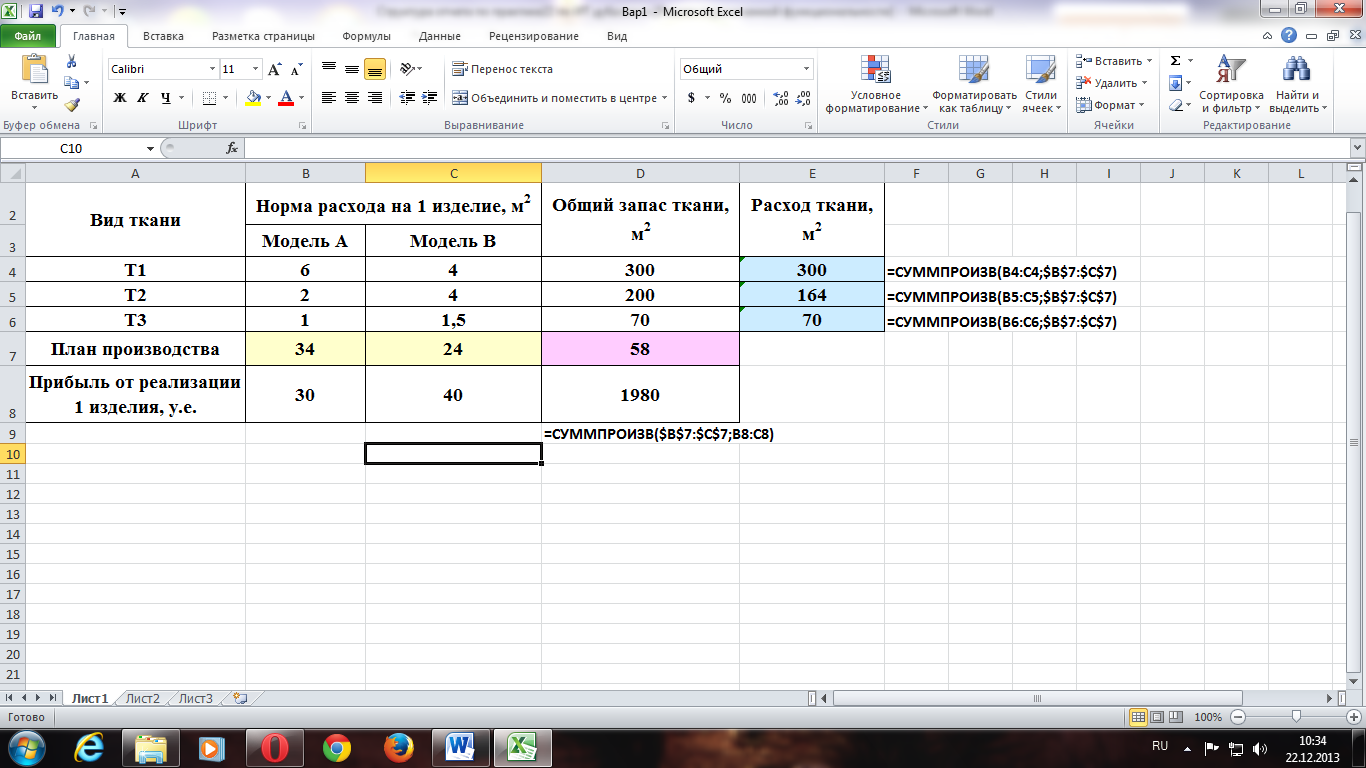Screen dimensions: 1366x768
Task: Toggle middle vertical alignment
Action: [x=352, y=70]
